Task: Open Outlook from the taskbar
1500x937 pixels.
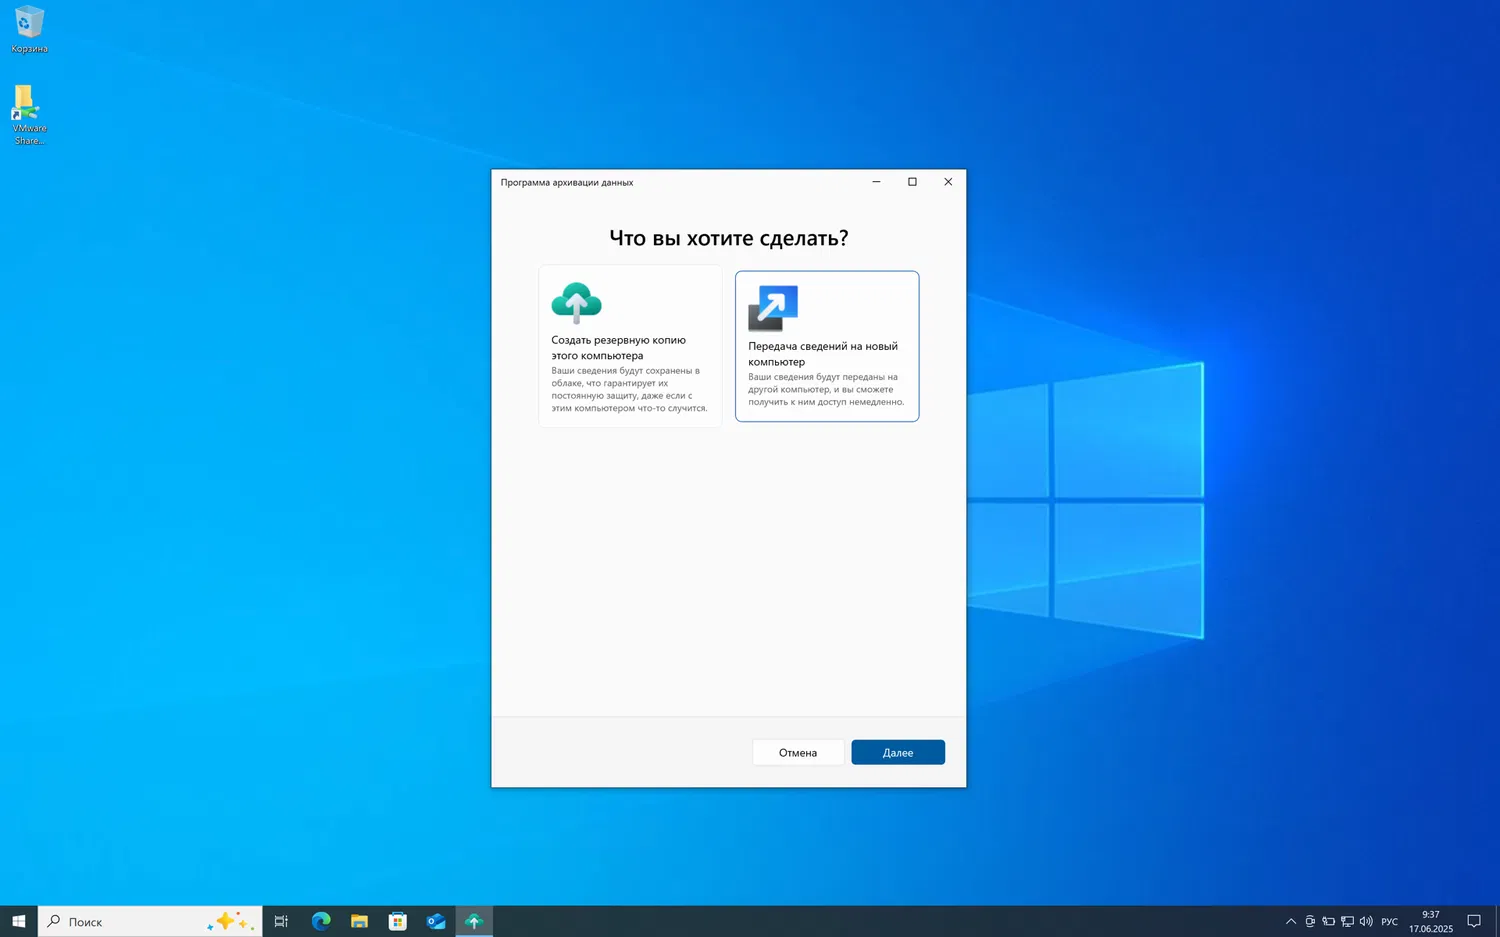Action: pyautogui.click(x=436, y=921)
